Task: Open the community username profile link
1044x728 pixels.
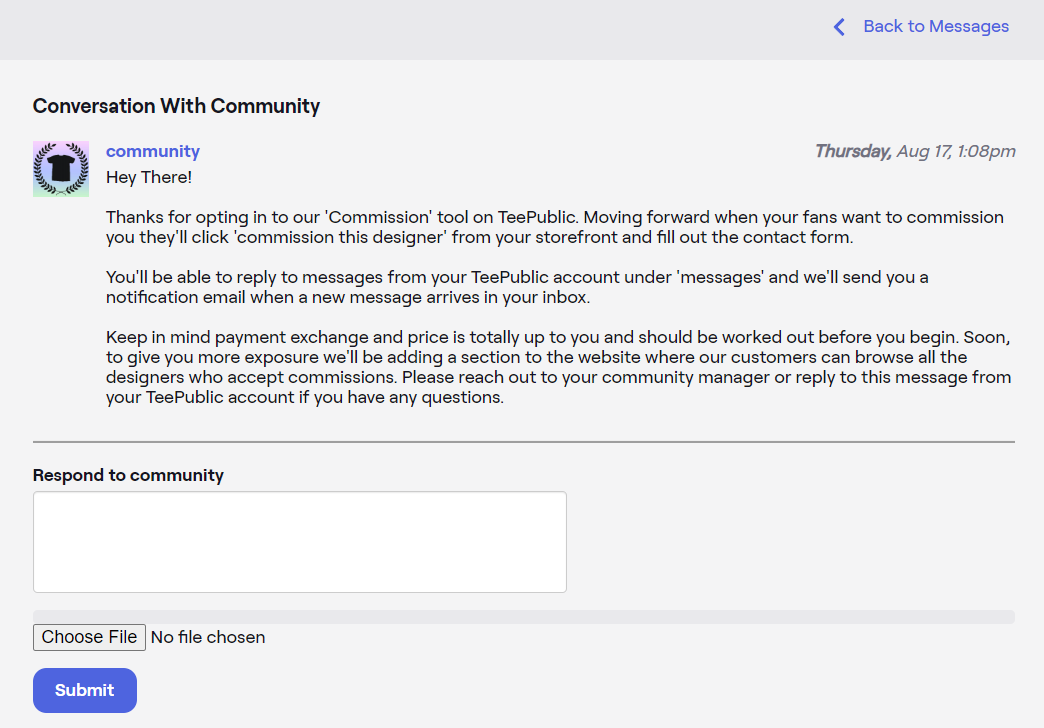Action: pos(152,151)
